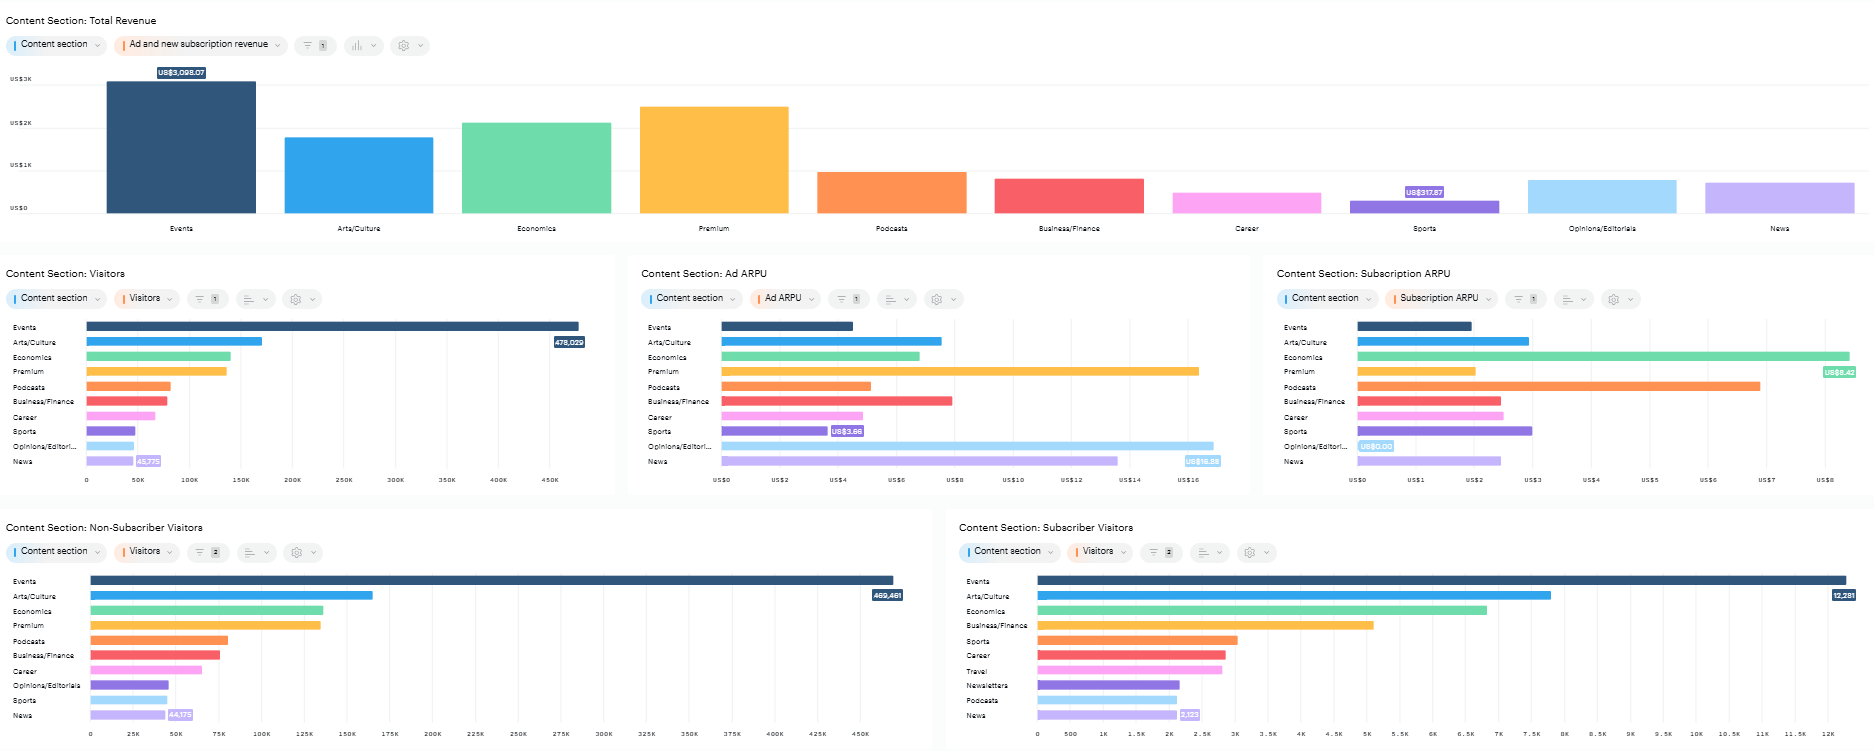The height and width of the screenshot is (751, 1874).
Task: Expand Visitors metric dropdown in Non-Subscriber Visitors panel
Action: click(146, 552)
